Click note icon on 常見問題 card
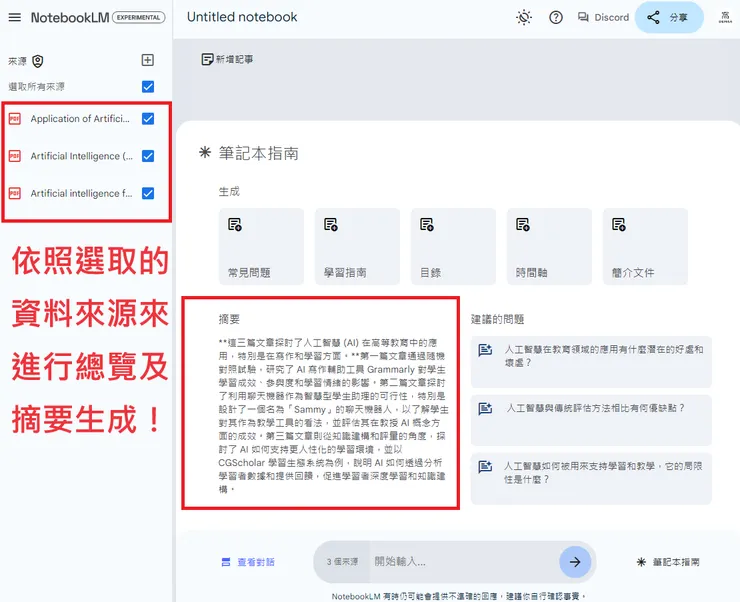The width and height of the screenshot is (740, 602). 235,225
